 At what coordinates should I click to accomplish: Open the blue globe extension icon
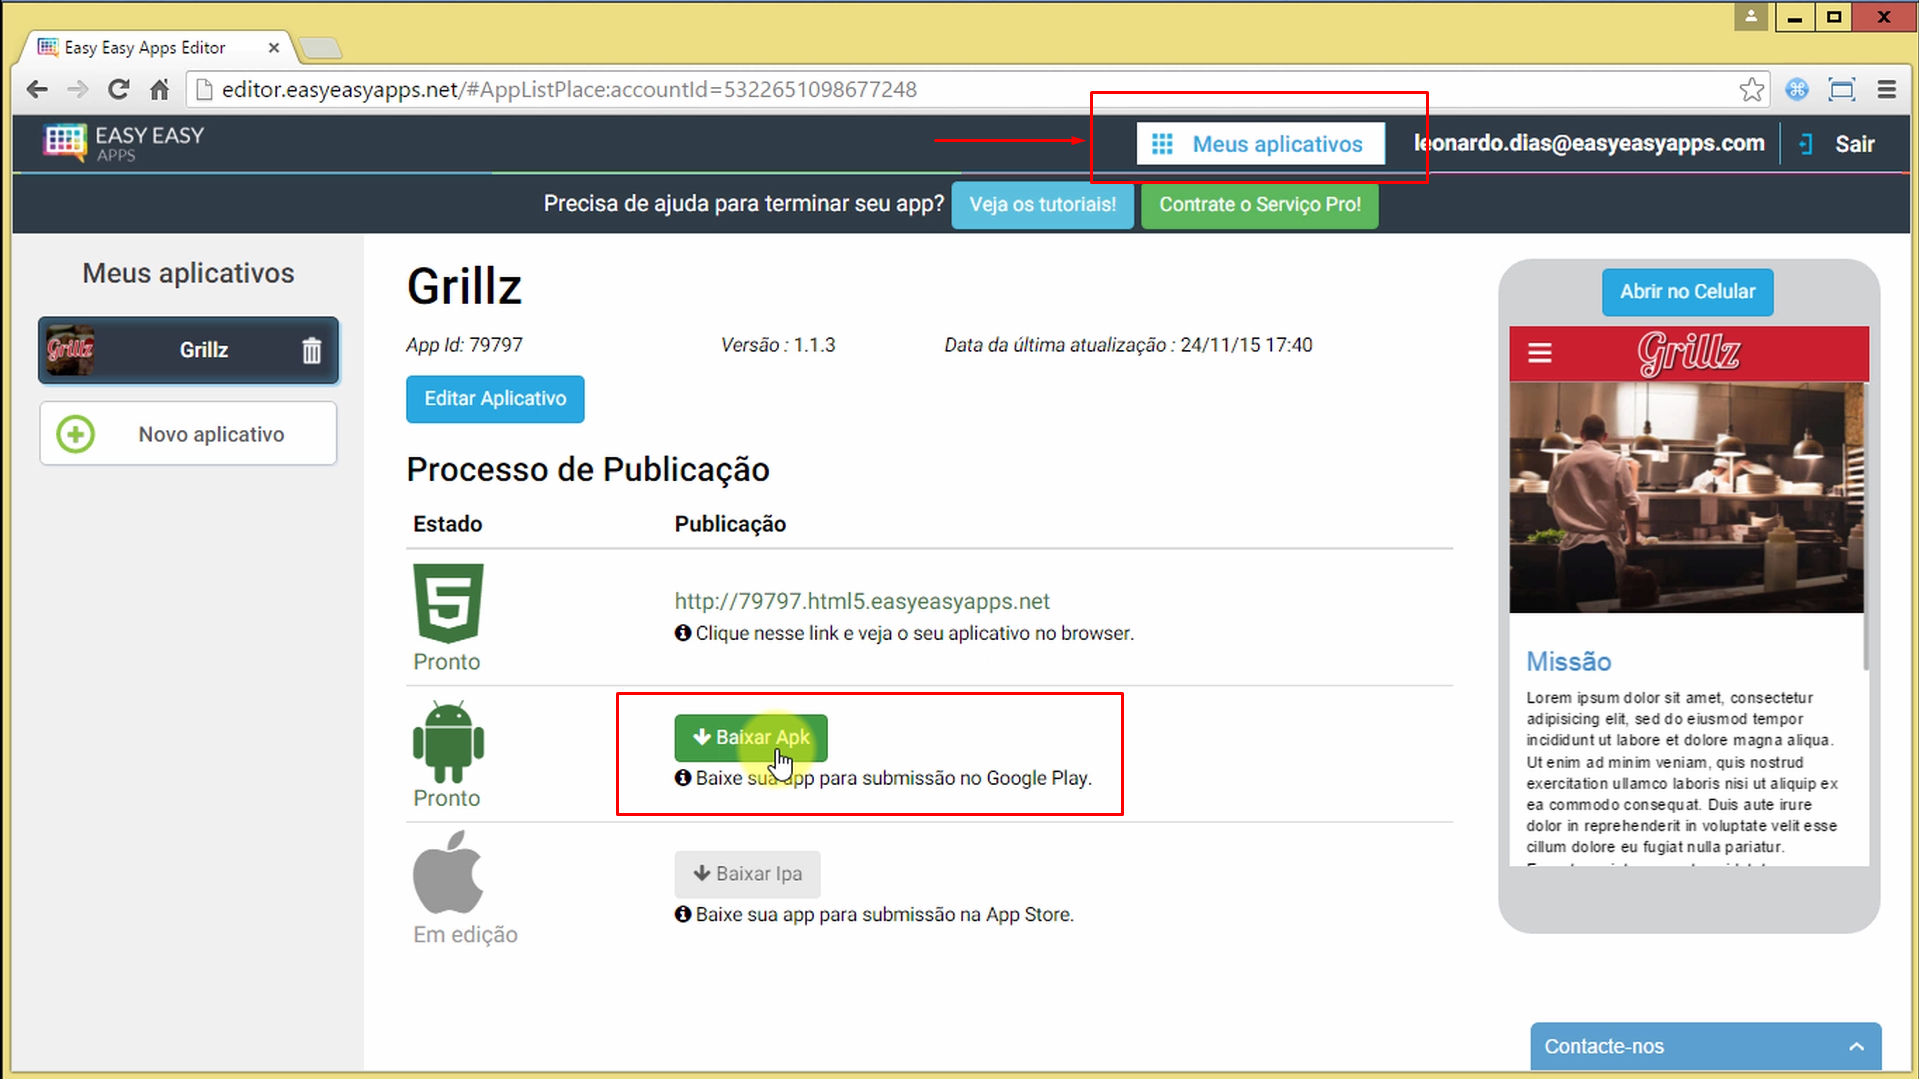tap(1797, 90)
